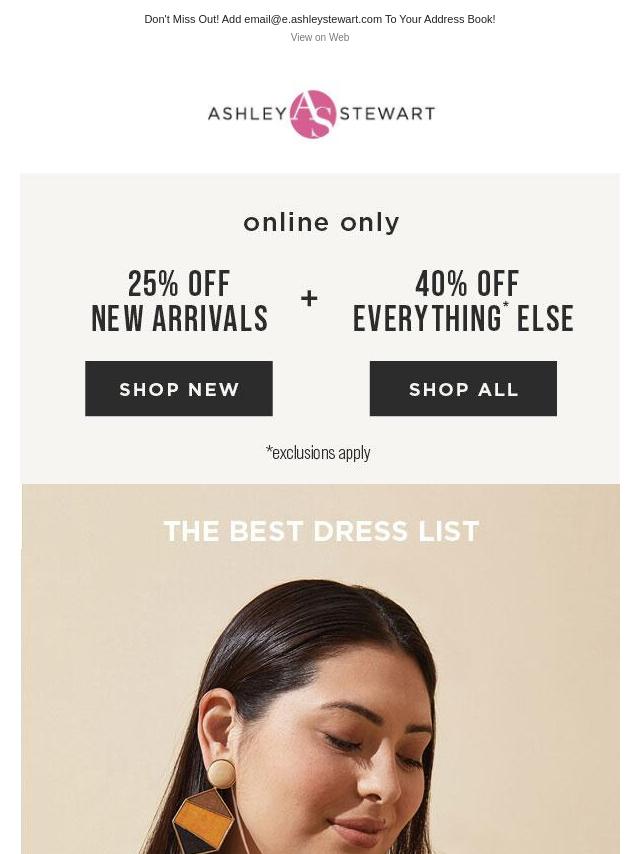Click the pink AS circle logo icon
The height and width of the screenshot is (854, 640).
tap(313, 114)
